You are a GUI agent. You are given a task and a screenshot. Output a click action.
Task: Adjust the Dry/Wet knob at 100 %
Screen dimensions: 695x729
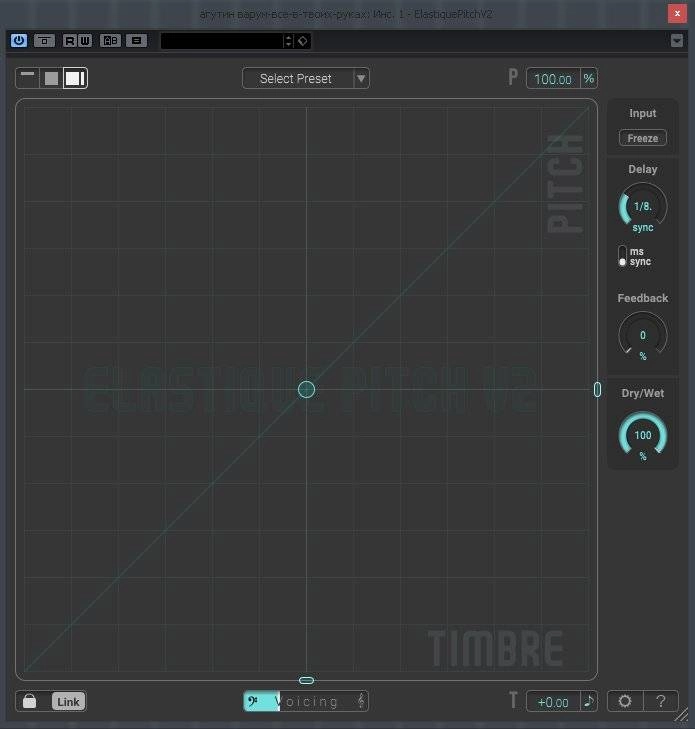(642, 435)
